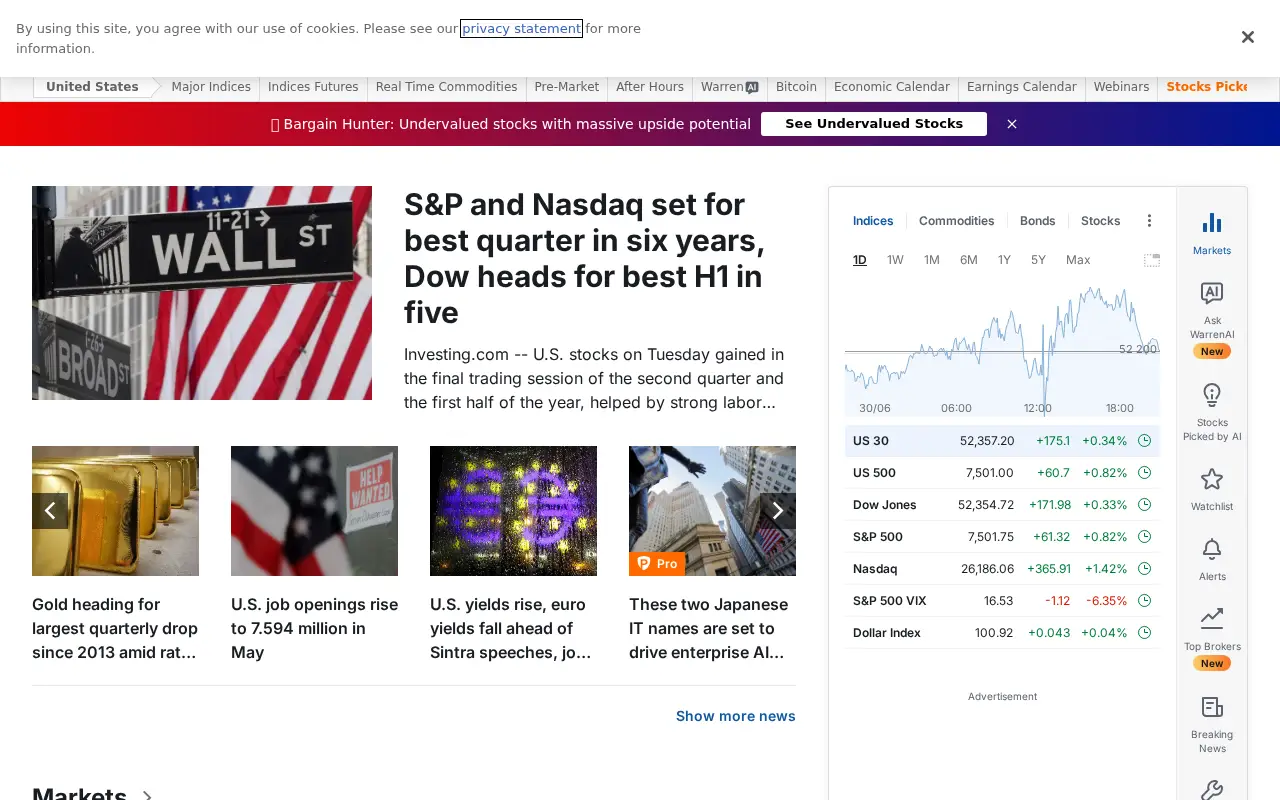Open the Indices tab
1280x800 pixels.
pyautogui.click(x=873, y=221)
